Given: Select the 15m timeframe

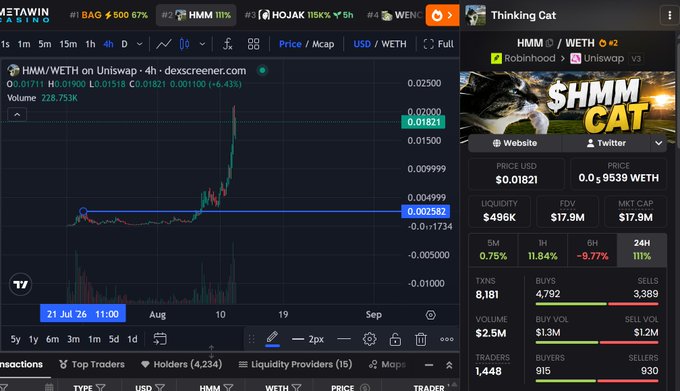Looking at the screenshot, I should pos(68,44).
